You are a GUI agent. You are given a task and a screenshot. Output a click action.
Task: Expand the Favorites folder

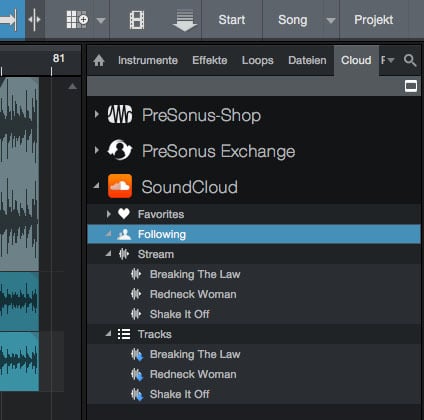[x=108, y=214]
